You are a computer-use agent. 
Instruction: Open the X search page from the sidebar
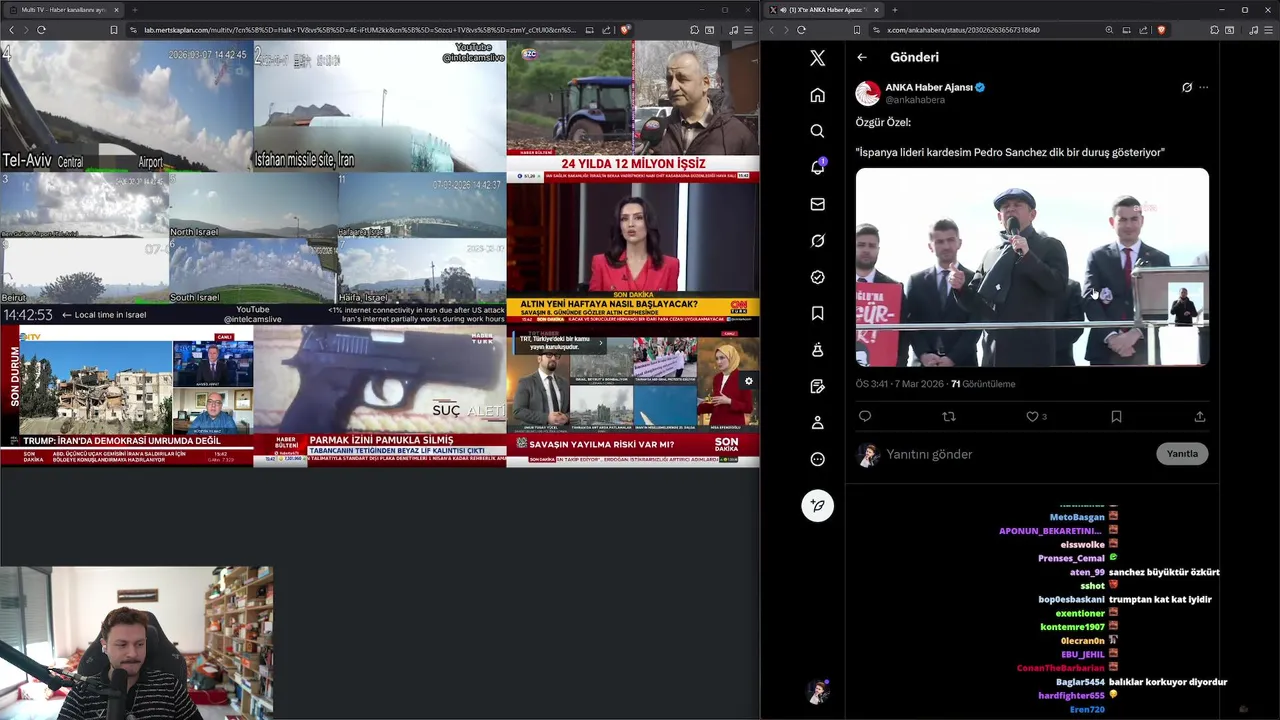(817, 131)
